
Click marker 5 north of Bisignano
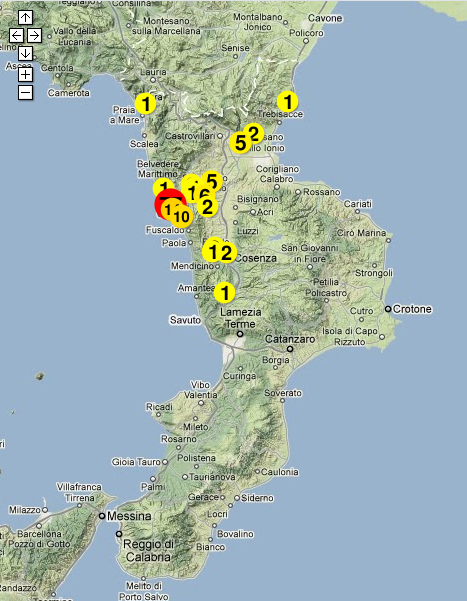tap(212, 180)
